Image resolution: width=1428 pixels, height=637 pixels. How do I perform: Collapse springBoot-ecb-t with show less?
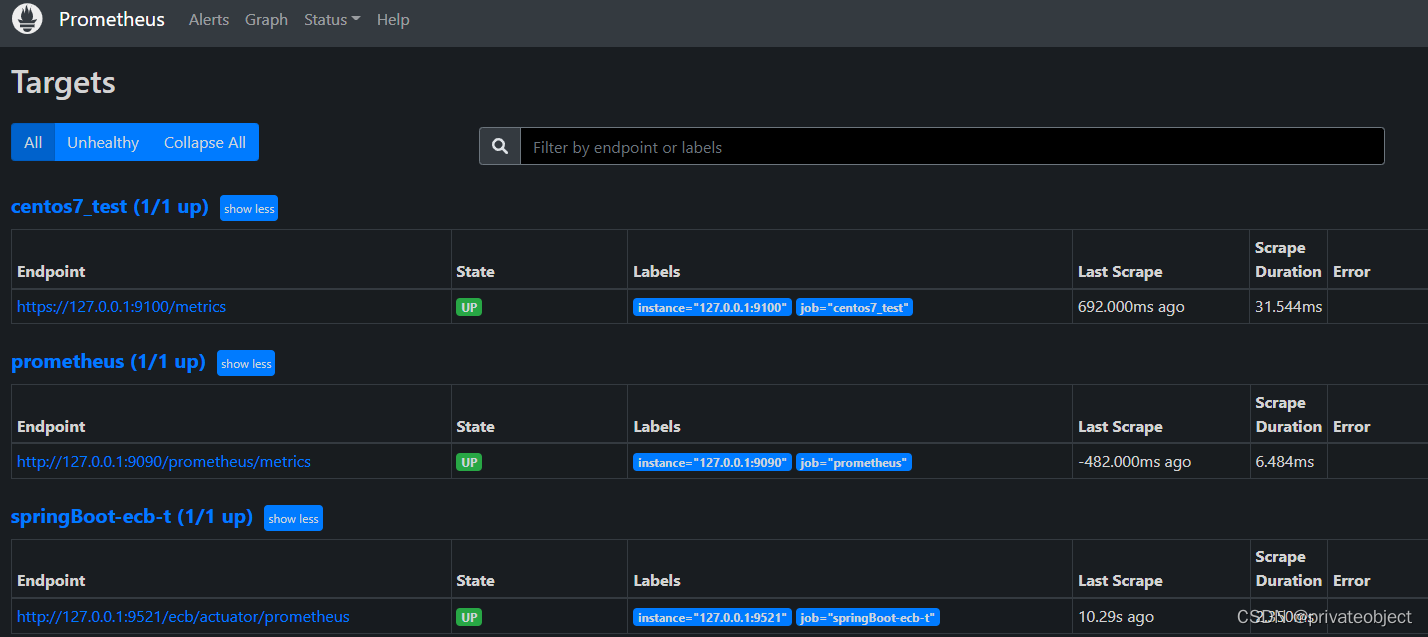294,518
